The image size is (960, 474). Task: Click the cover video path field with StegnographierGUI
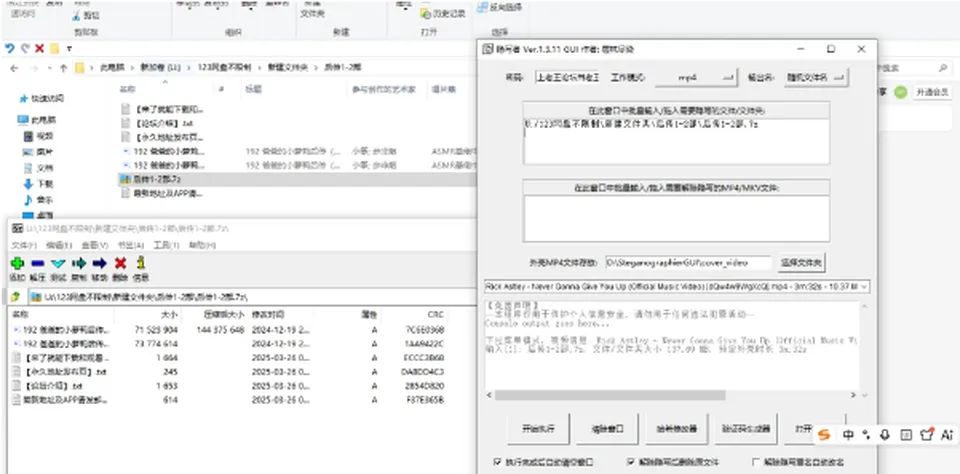tap(689, 263)
